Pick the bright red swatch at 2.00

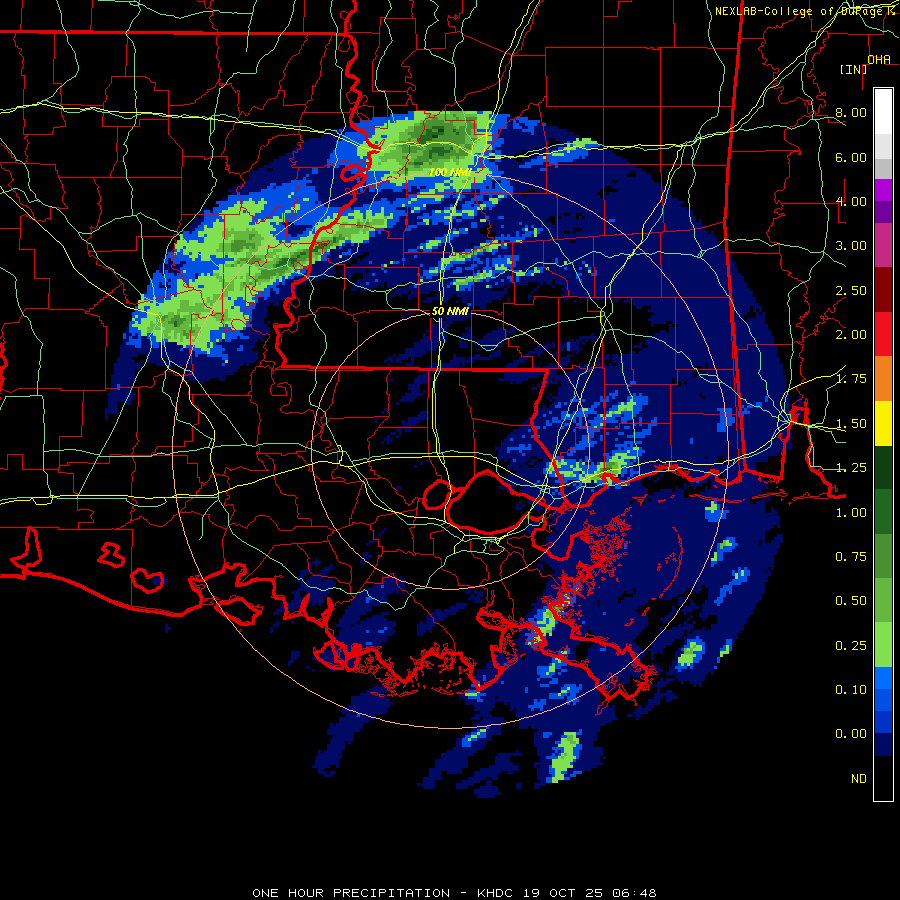click(x=883, y=334)
